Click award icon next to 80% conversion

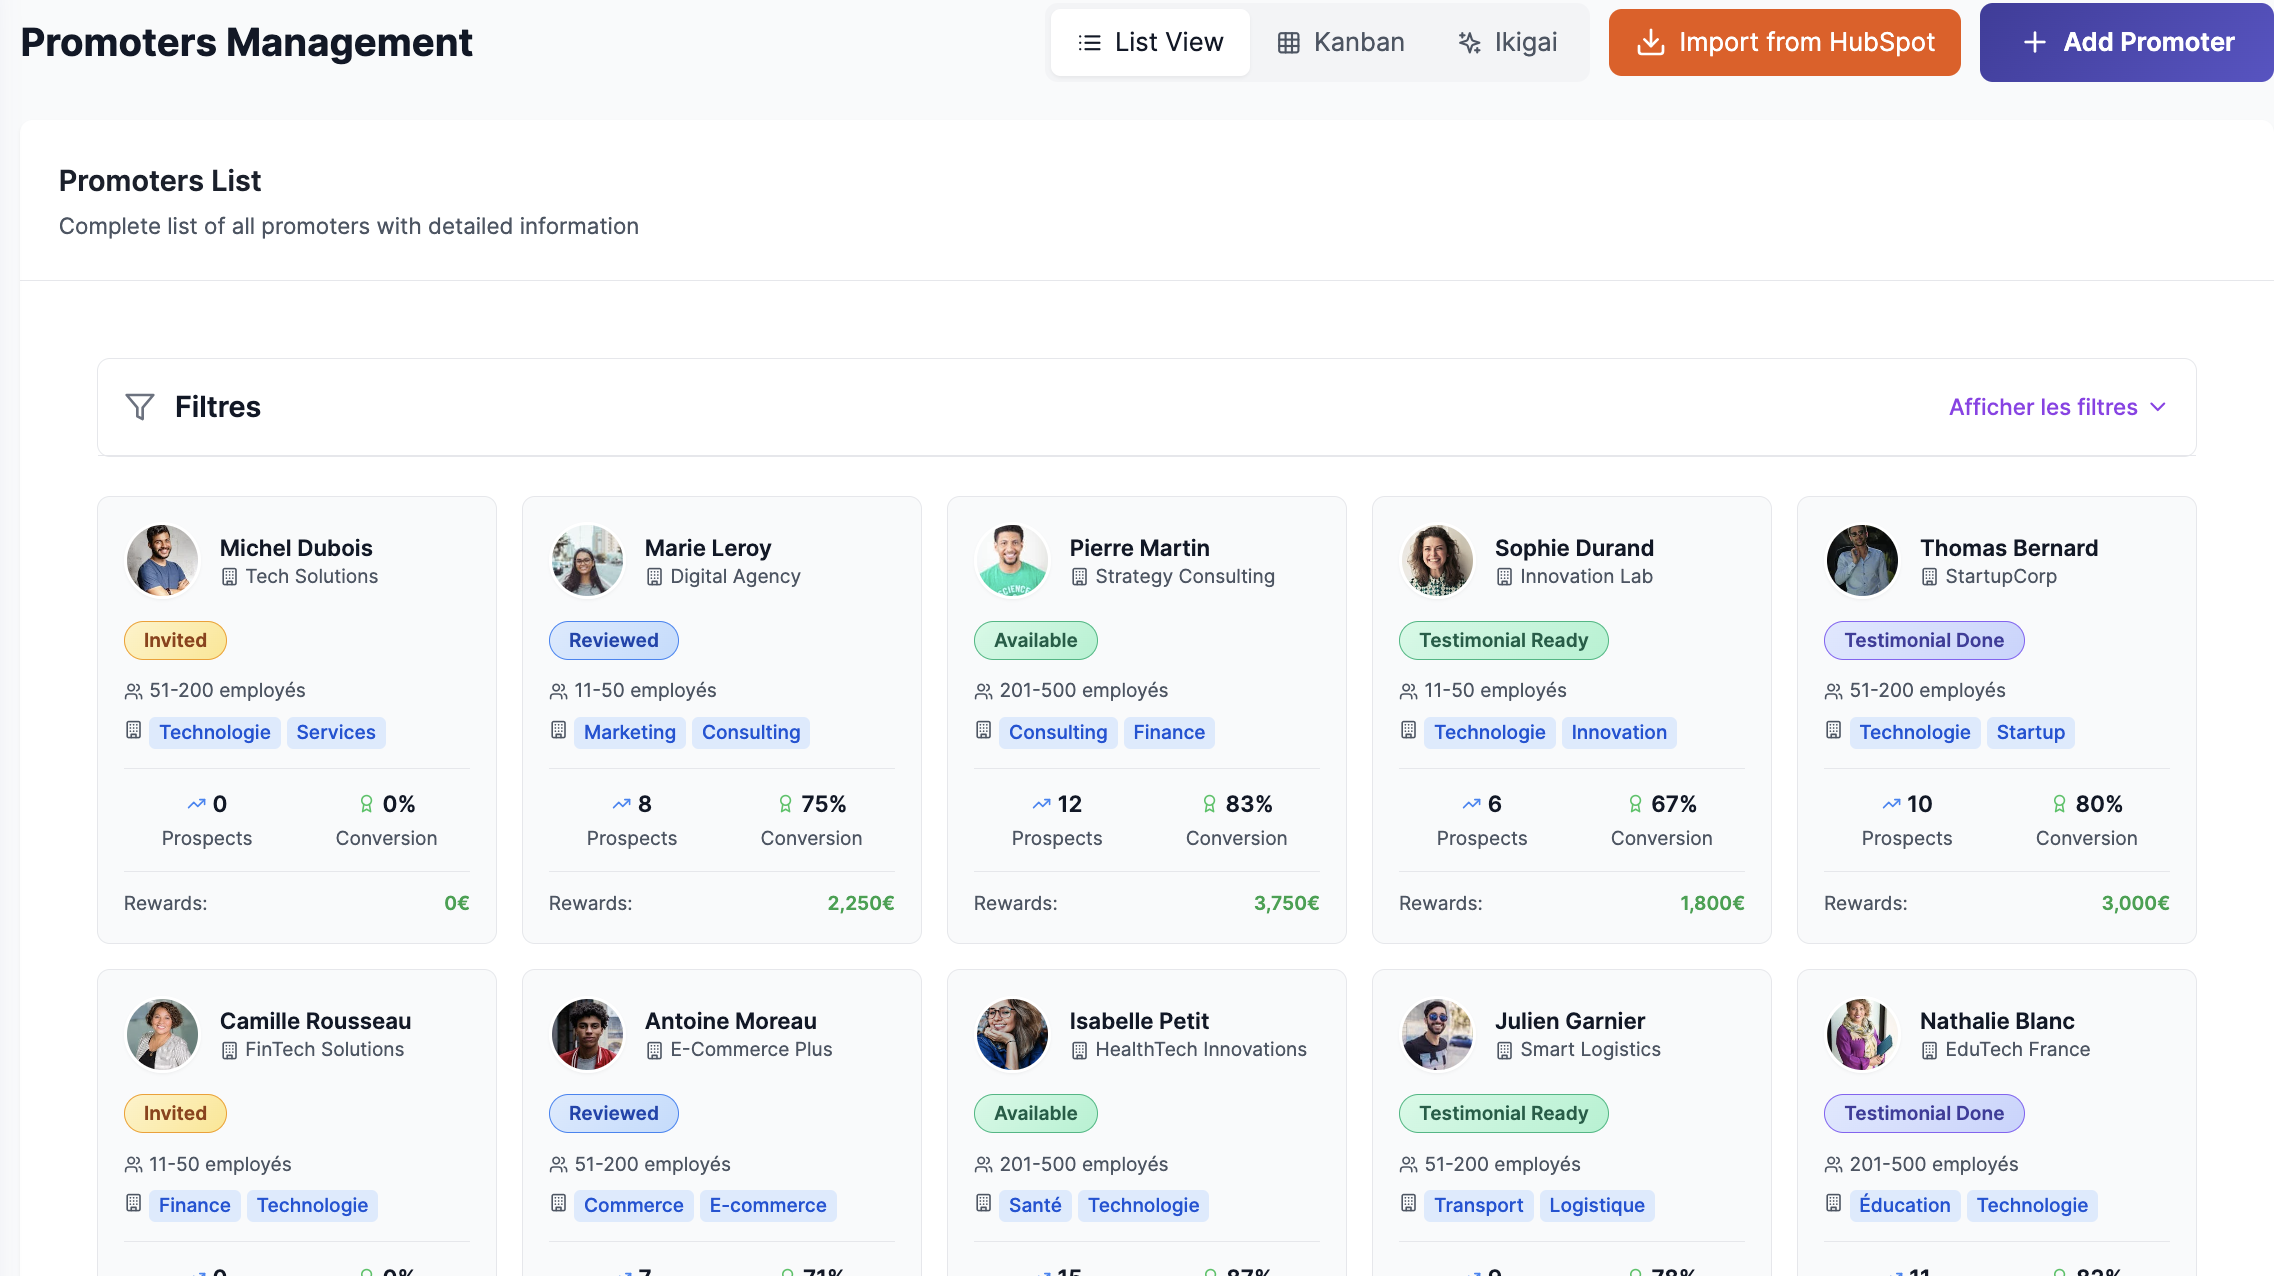[2059, 804]
